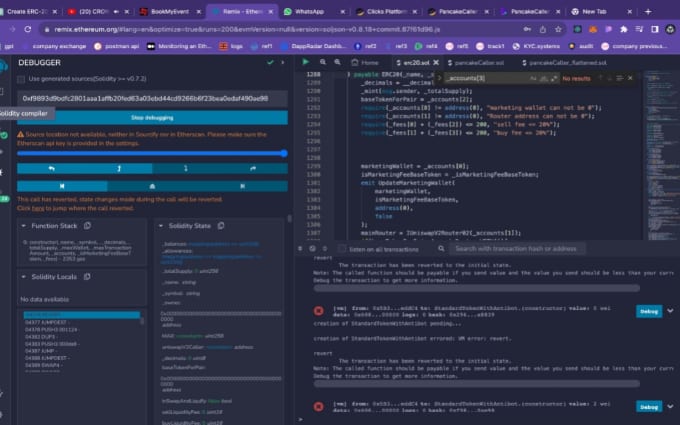Screen dimensions: 680x425
Task: Toggle find in selection icon
Action: point(620,78)
